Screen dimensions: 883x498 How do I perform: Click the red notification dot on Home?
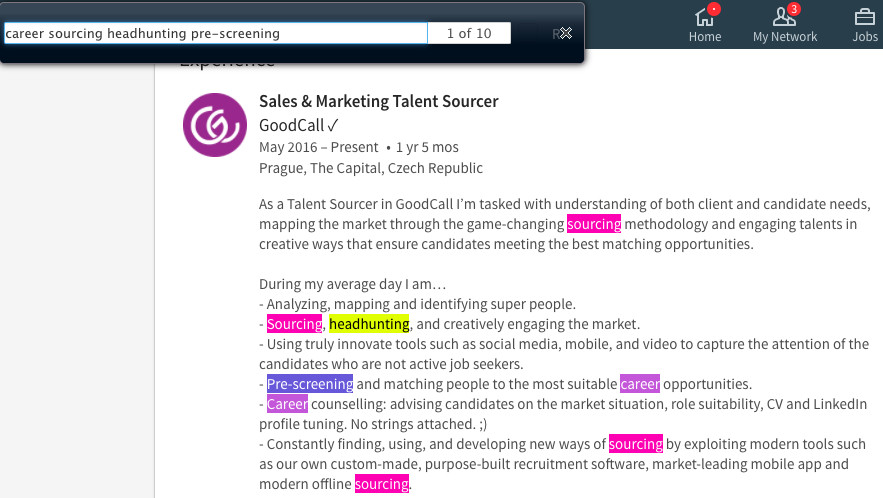[x=713, y=9]
